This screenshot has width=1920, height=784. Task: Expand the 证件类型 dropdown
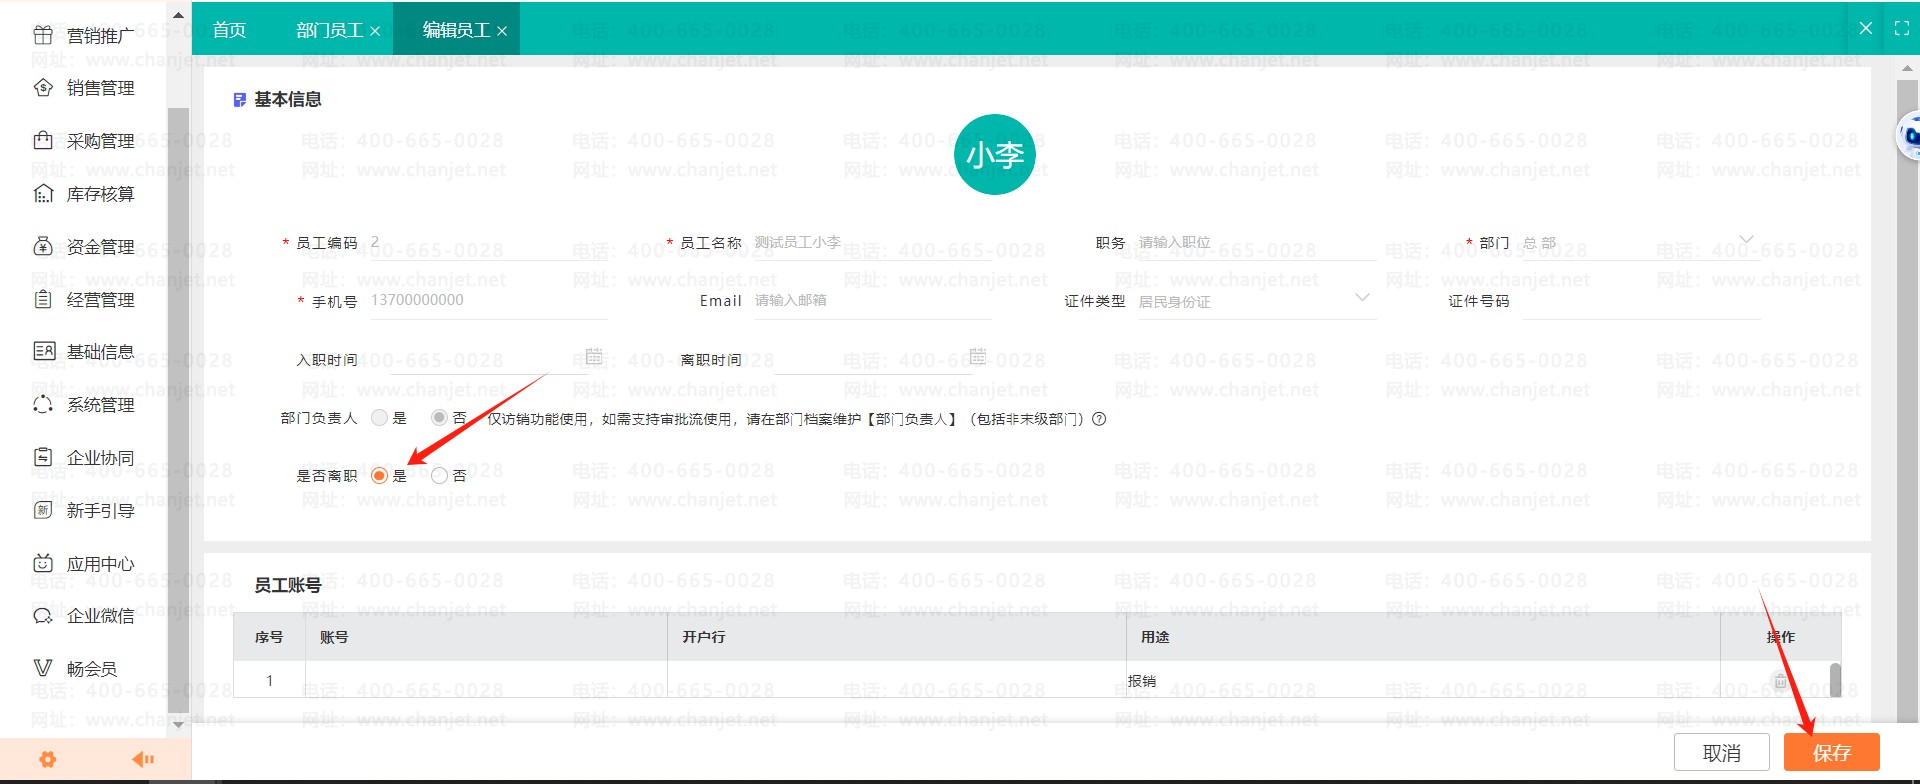1362,298
